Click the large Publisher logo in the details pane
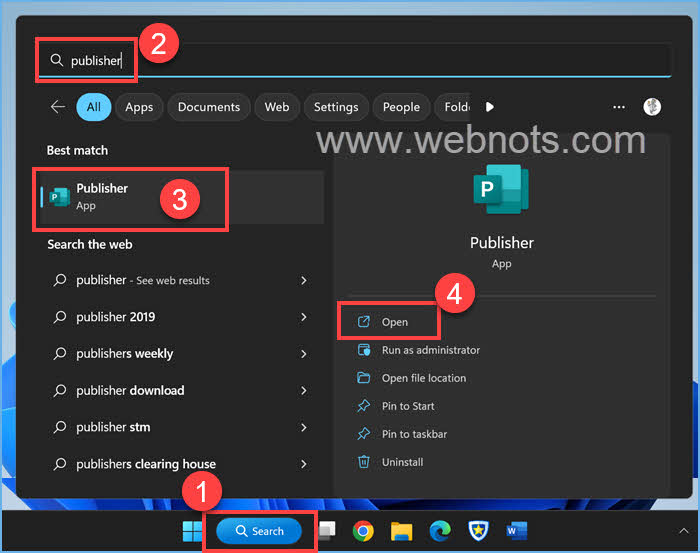The height and width of the screenshot is (553, 700). (x=501, y=189)
